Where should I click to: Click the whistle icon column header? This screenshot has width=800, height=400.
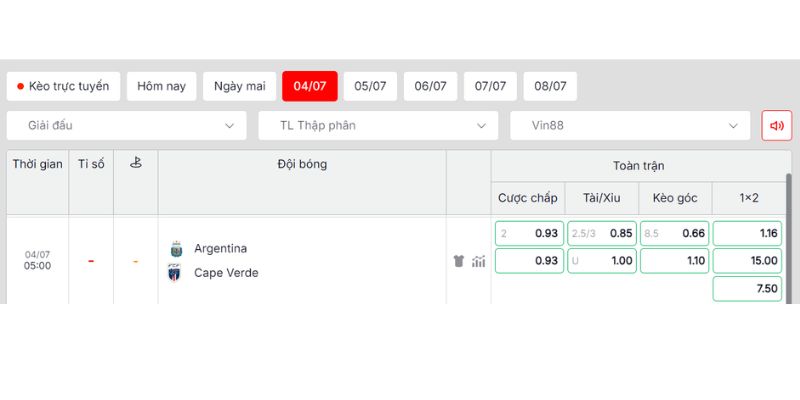[x=136, y=163]
